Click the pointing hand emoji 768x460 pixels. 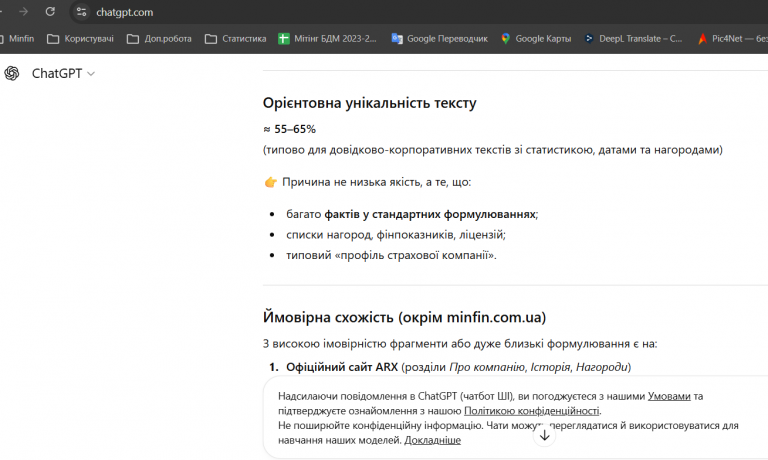[270, 182]
